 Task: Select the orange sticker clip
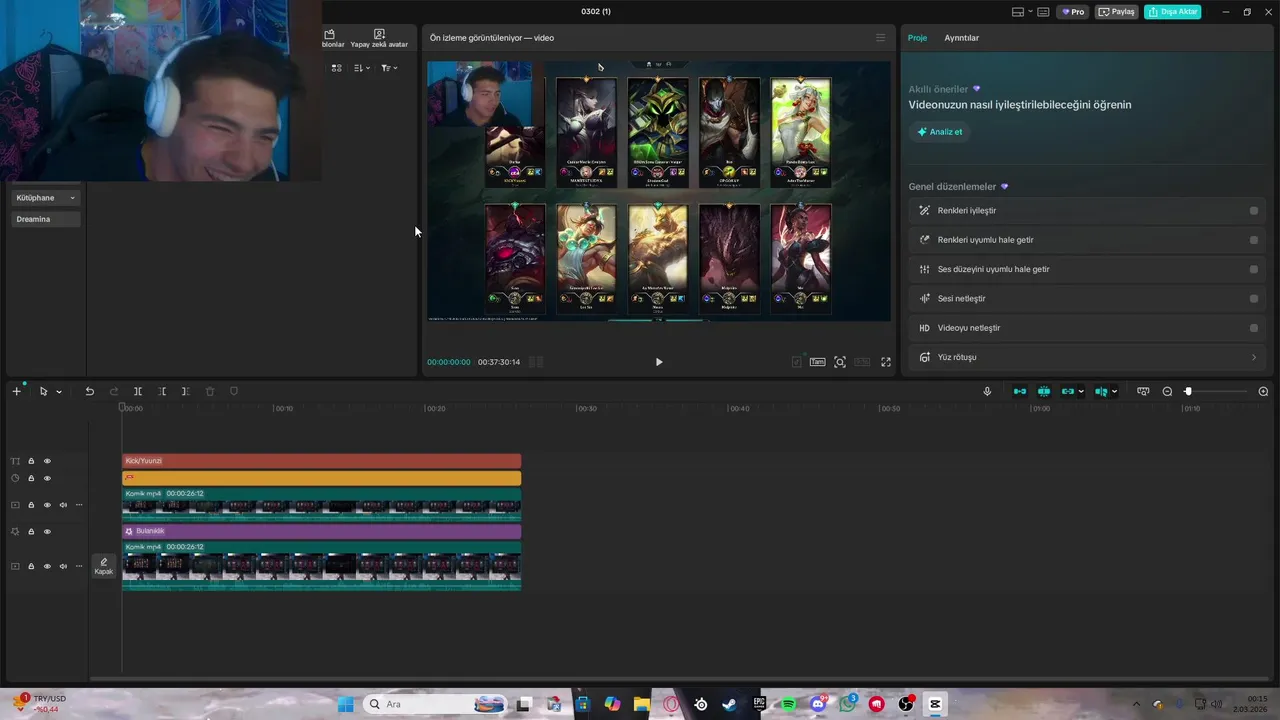[x=321, y=478]
